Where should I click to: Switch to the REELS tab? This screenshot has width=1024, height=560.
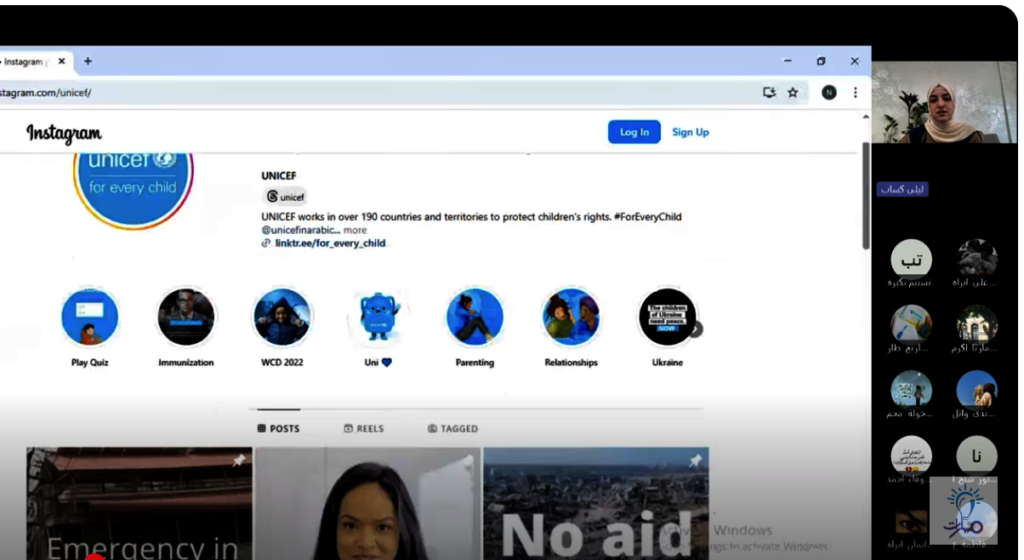[364, 429]
